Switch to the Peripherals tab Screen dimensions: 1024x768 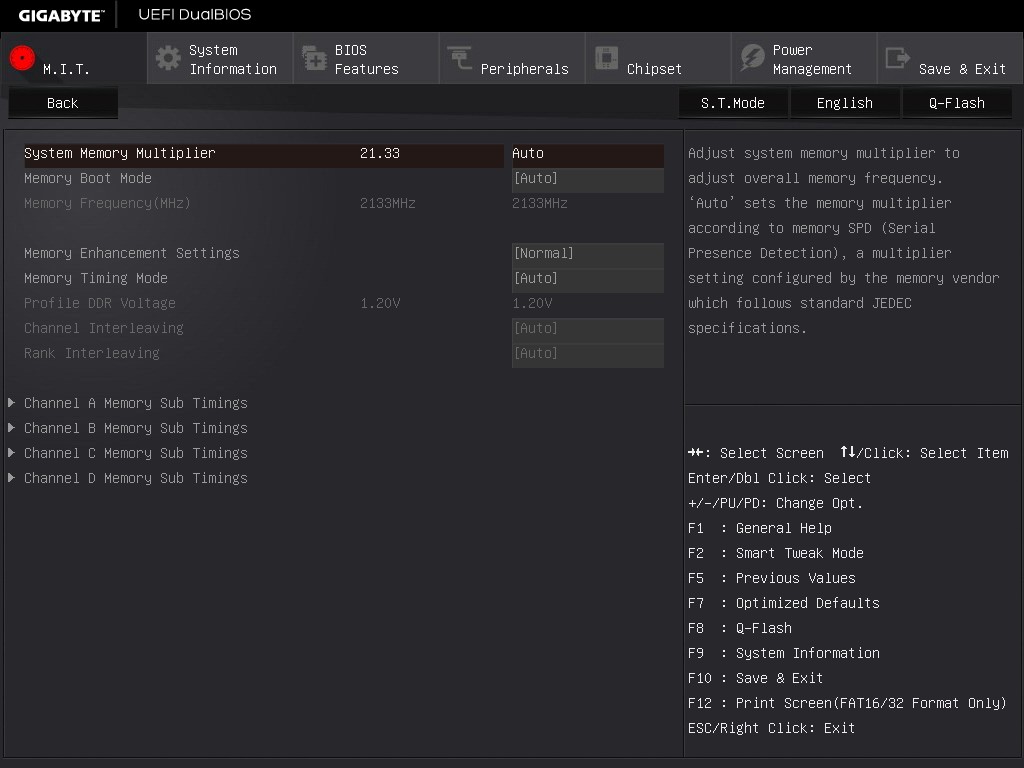[x=512, y=59]
